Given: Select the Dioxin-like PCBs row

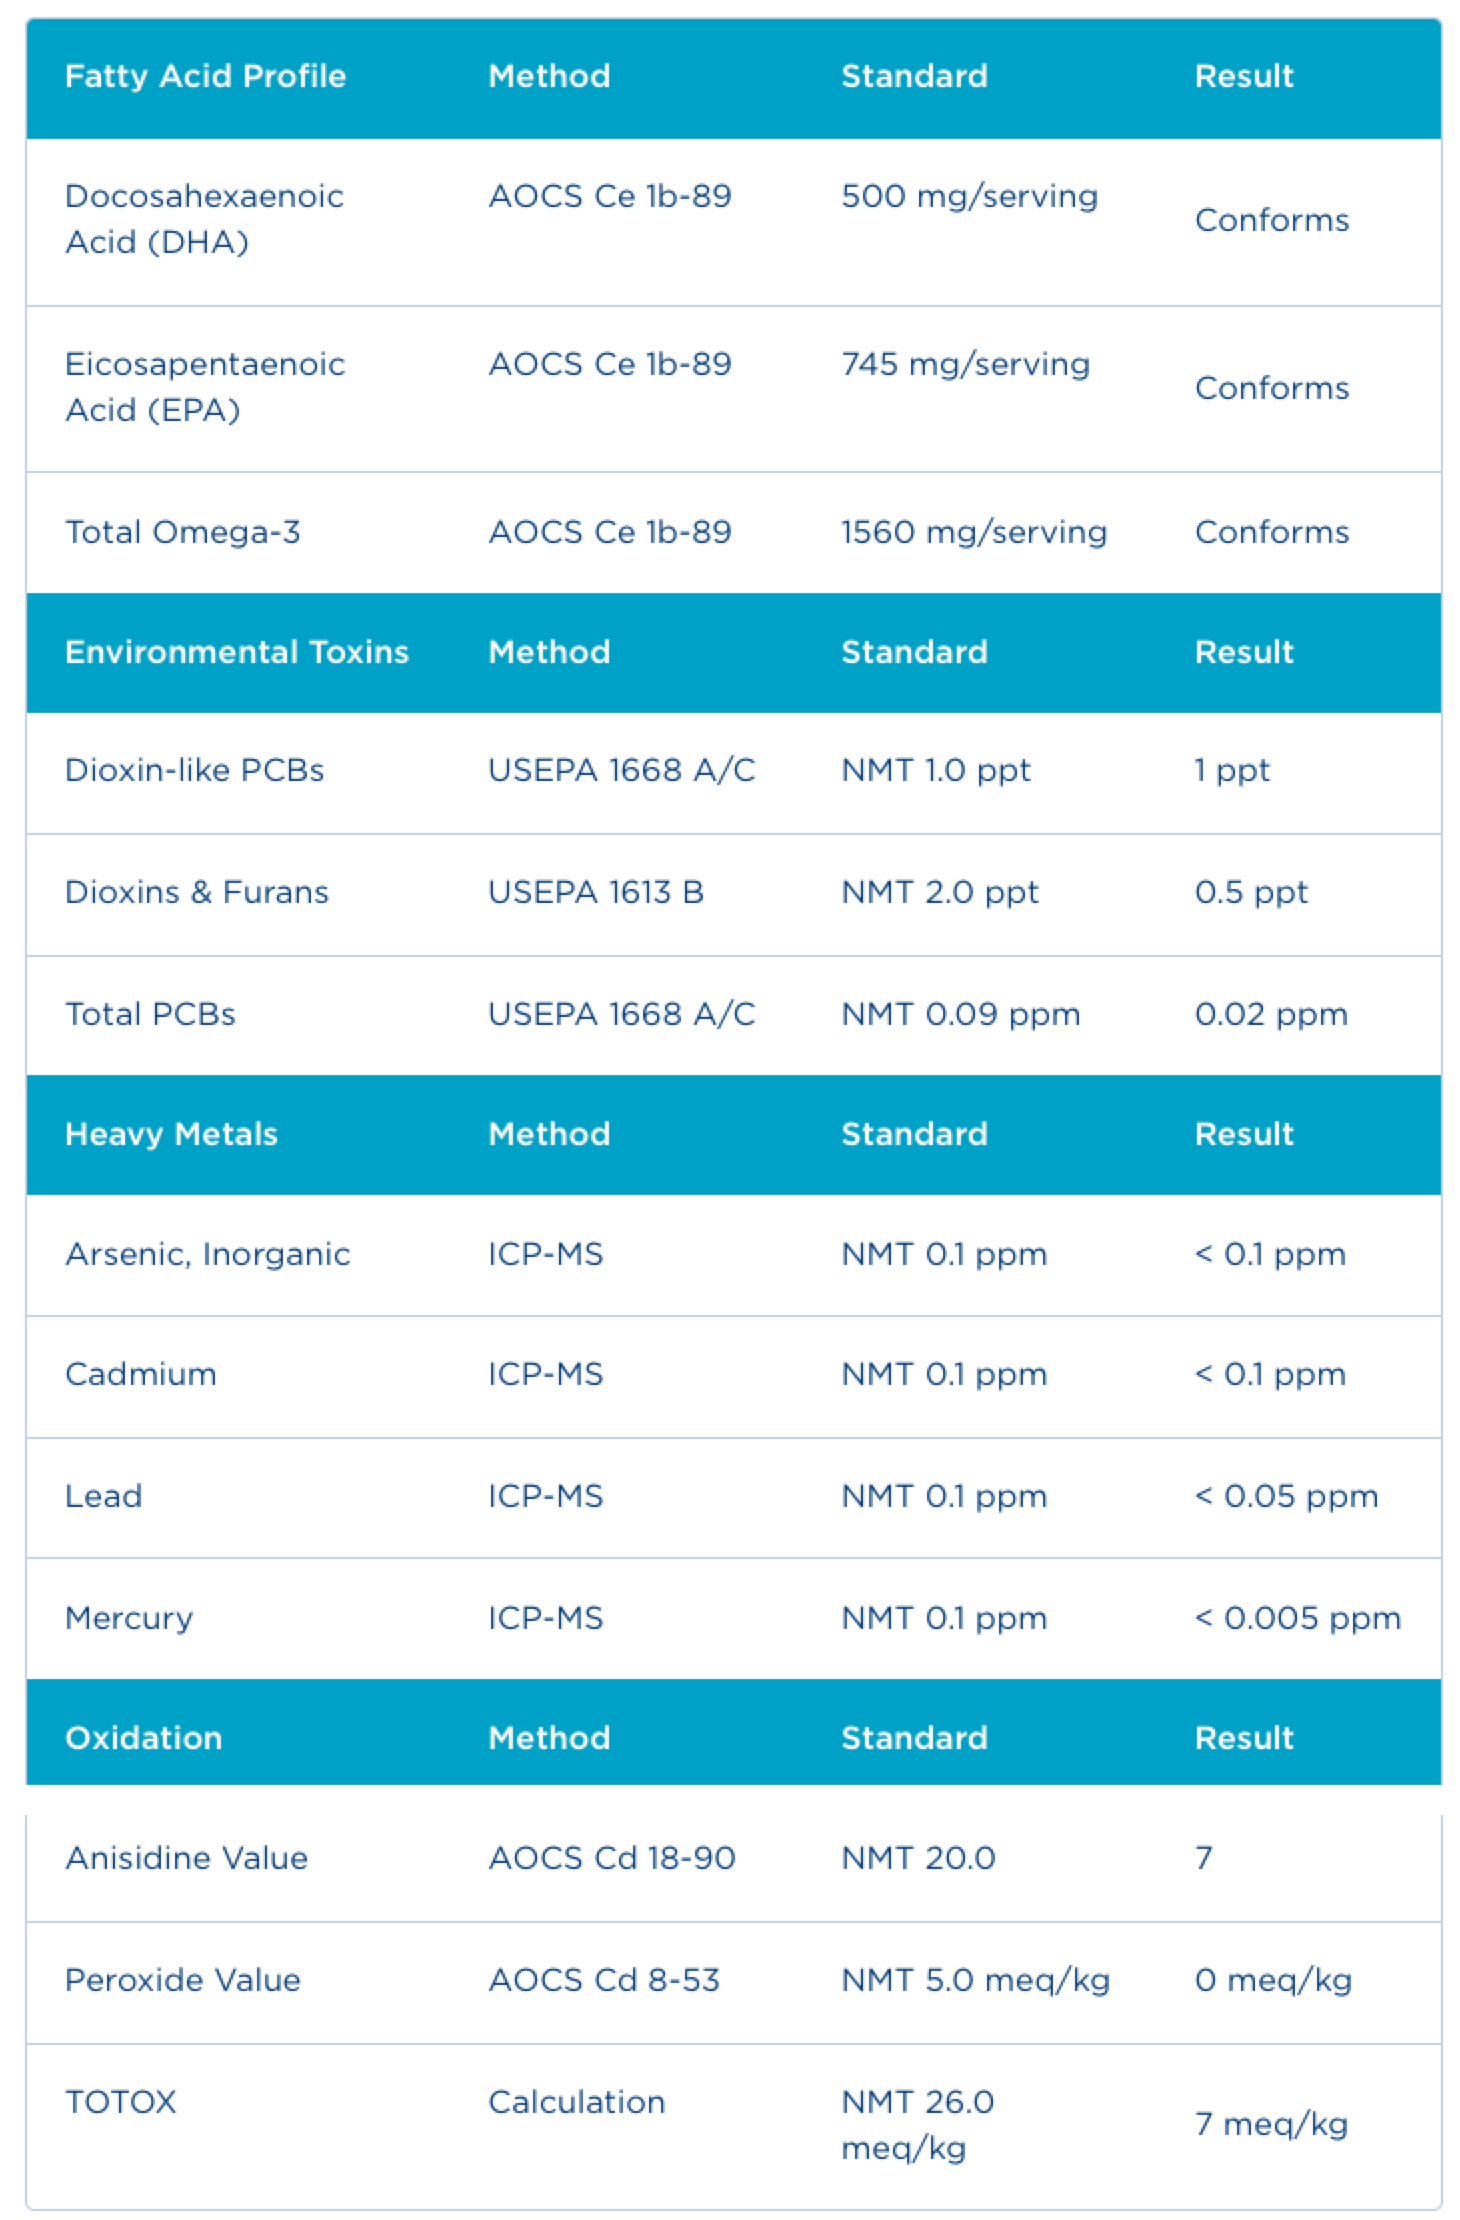Looking at the screenshot, I should pyautogui.click(x=733, y=772).
